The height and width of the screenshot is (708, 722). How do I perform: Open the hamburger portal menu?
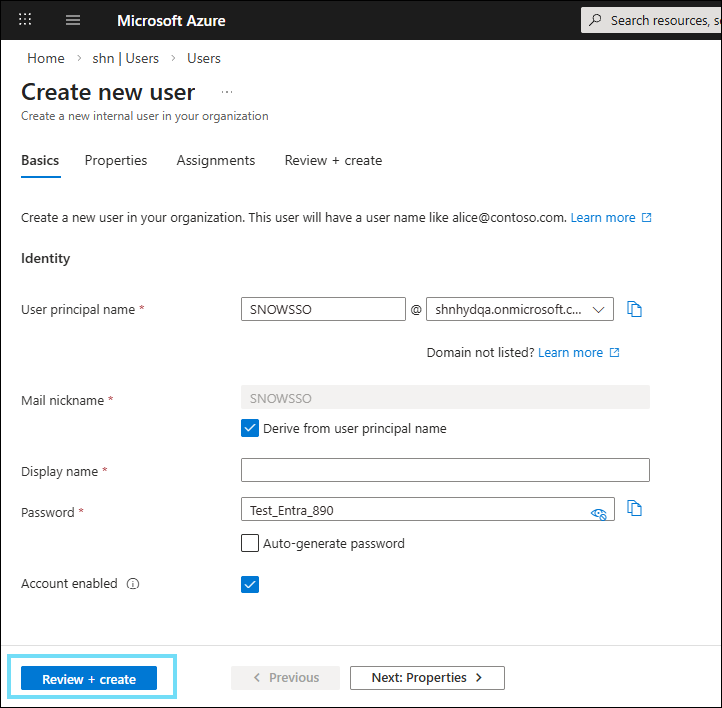[73, 20]
